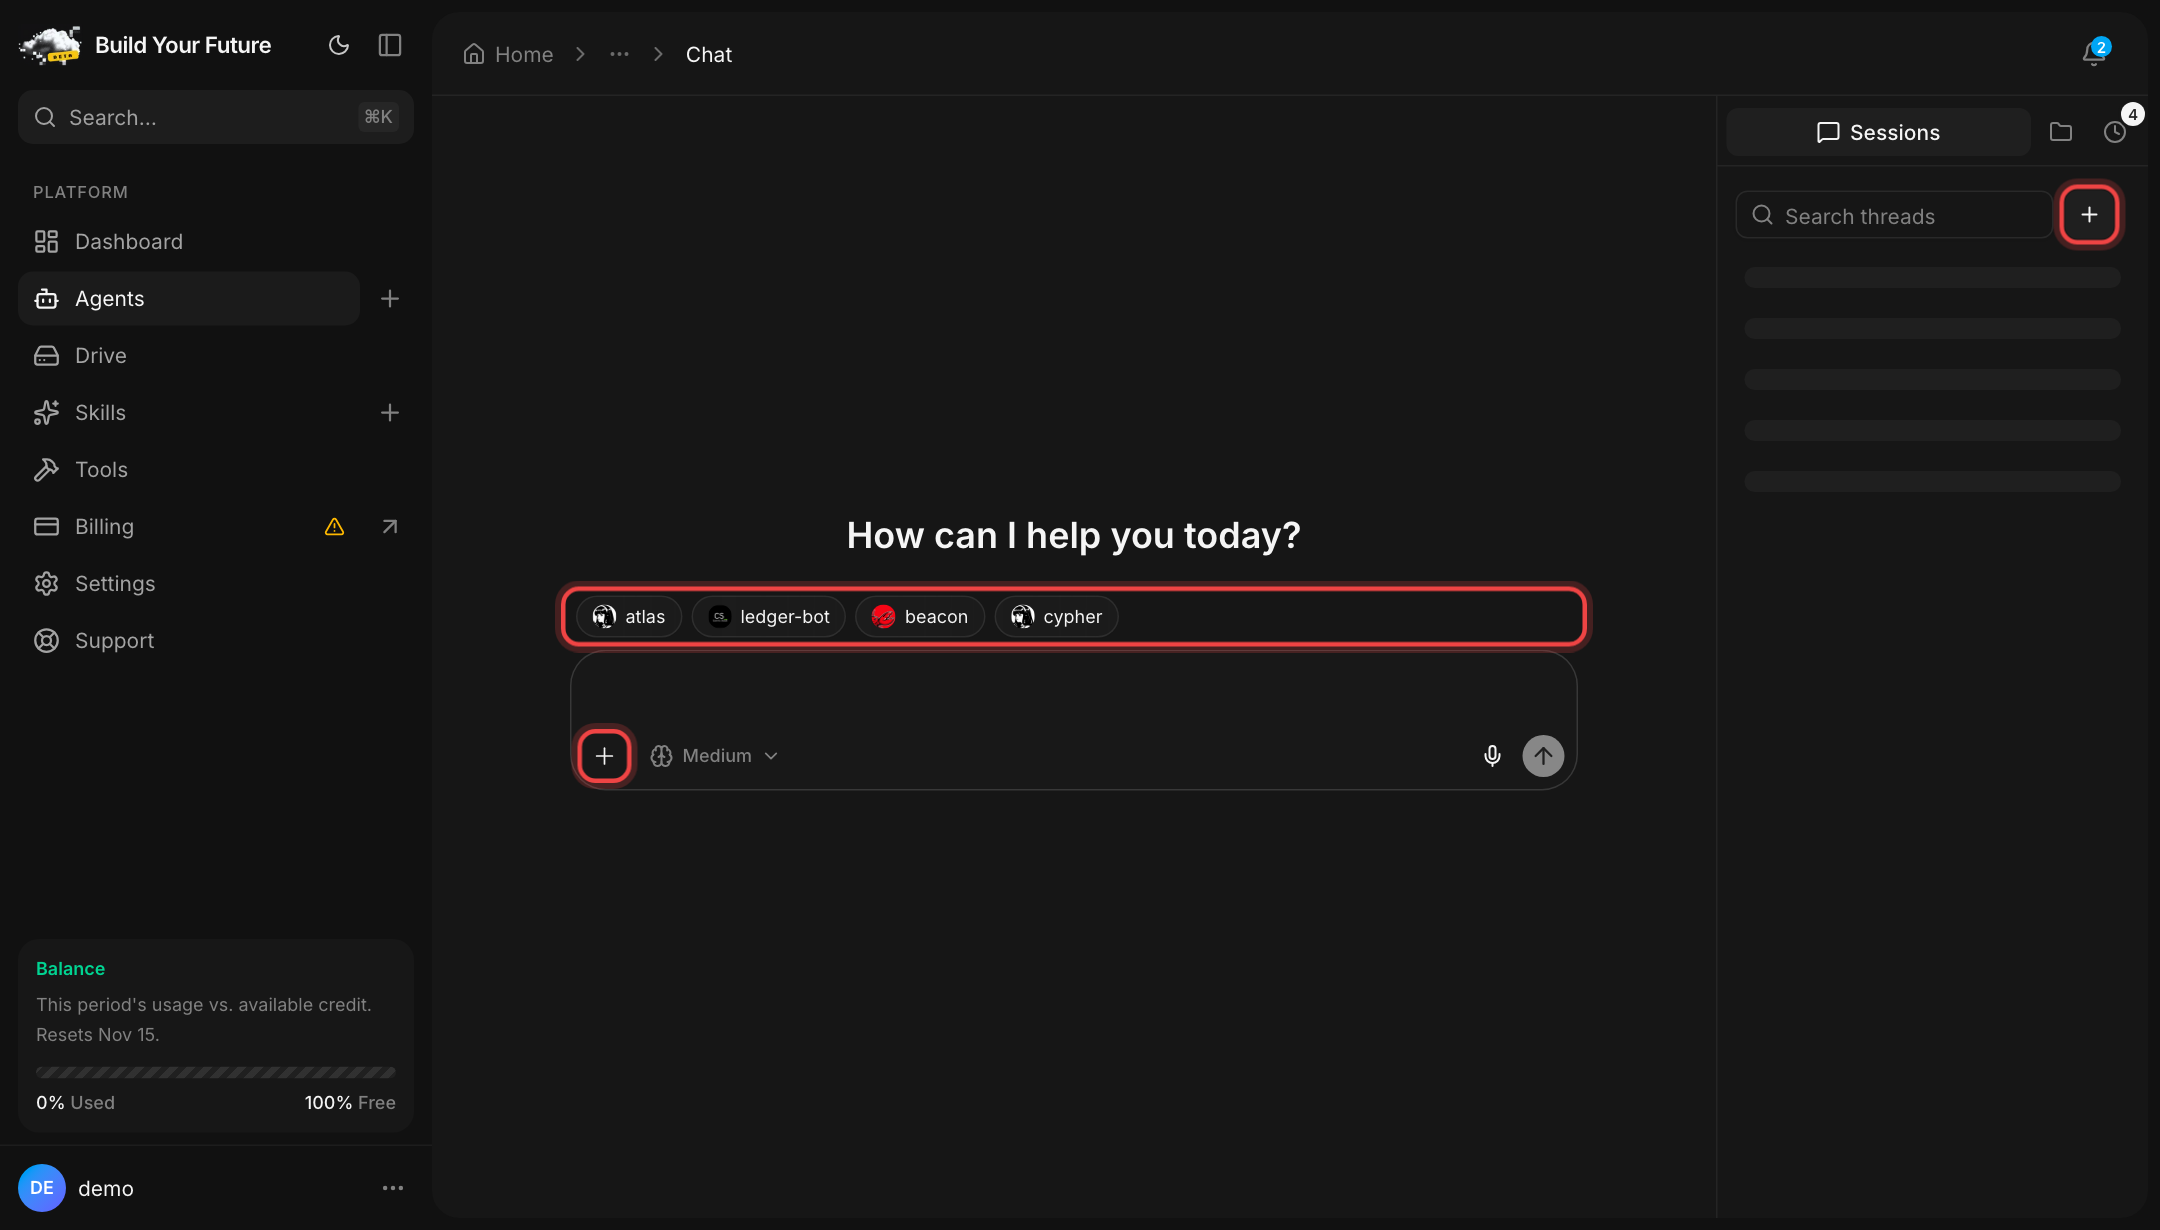Select the cypher agent chip

point(1056,616)
